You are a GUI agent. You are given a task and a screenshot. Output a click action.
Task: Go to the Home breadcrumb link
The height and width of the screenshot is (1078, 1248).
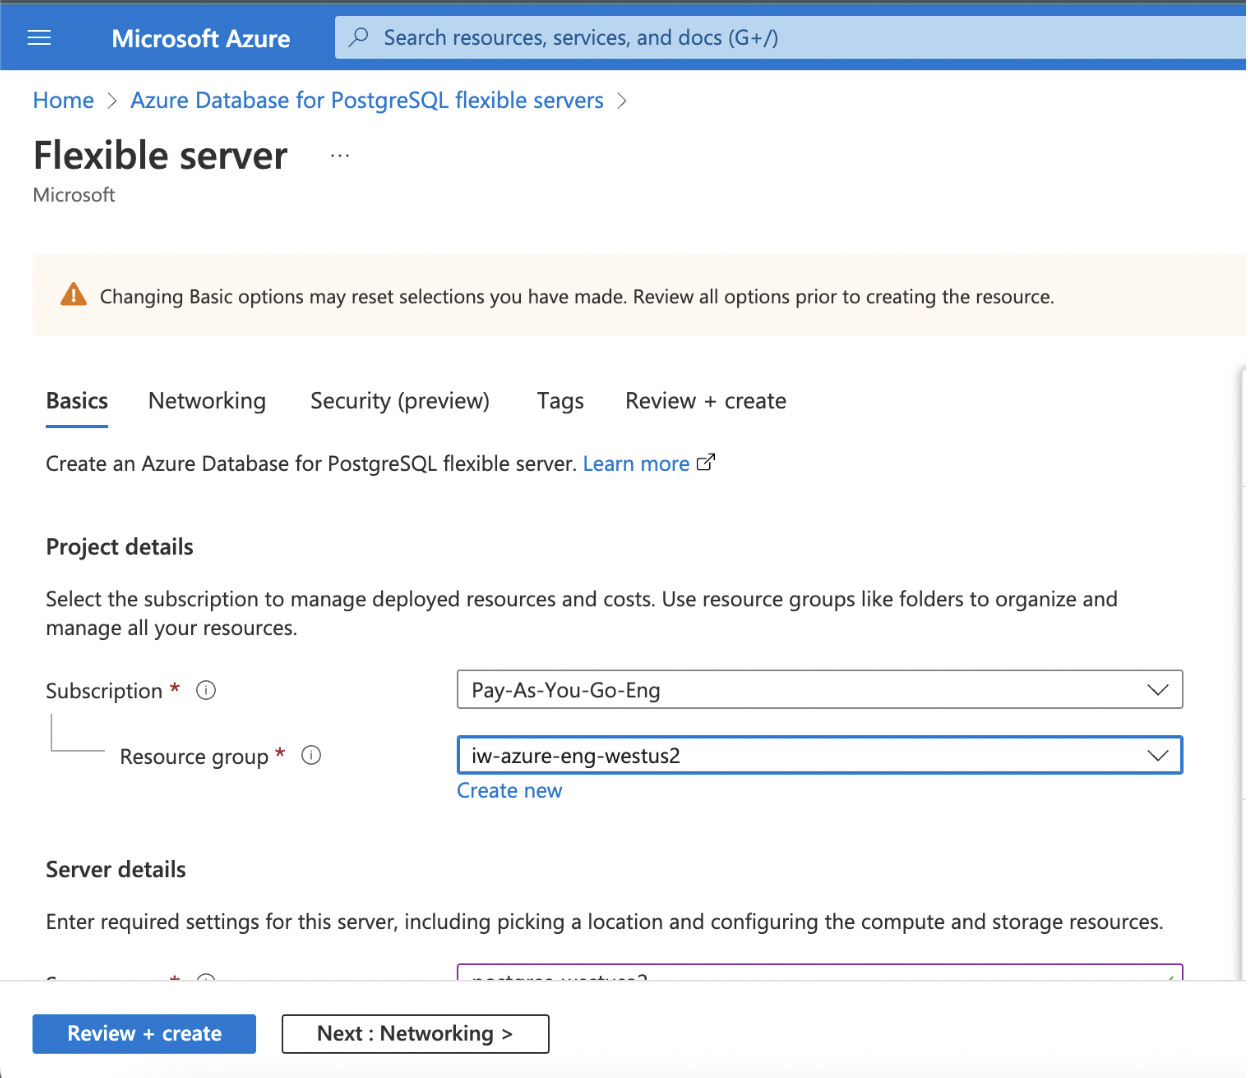point(63,100)
